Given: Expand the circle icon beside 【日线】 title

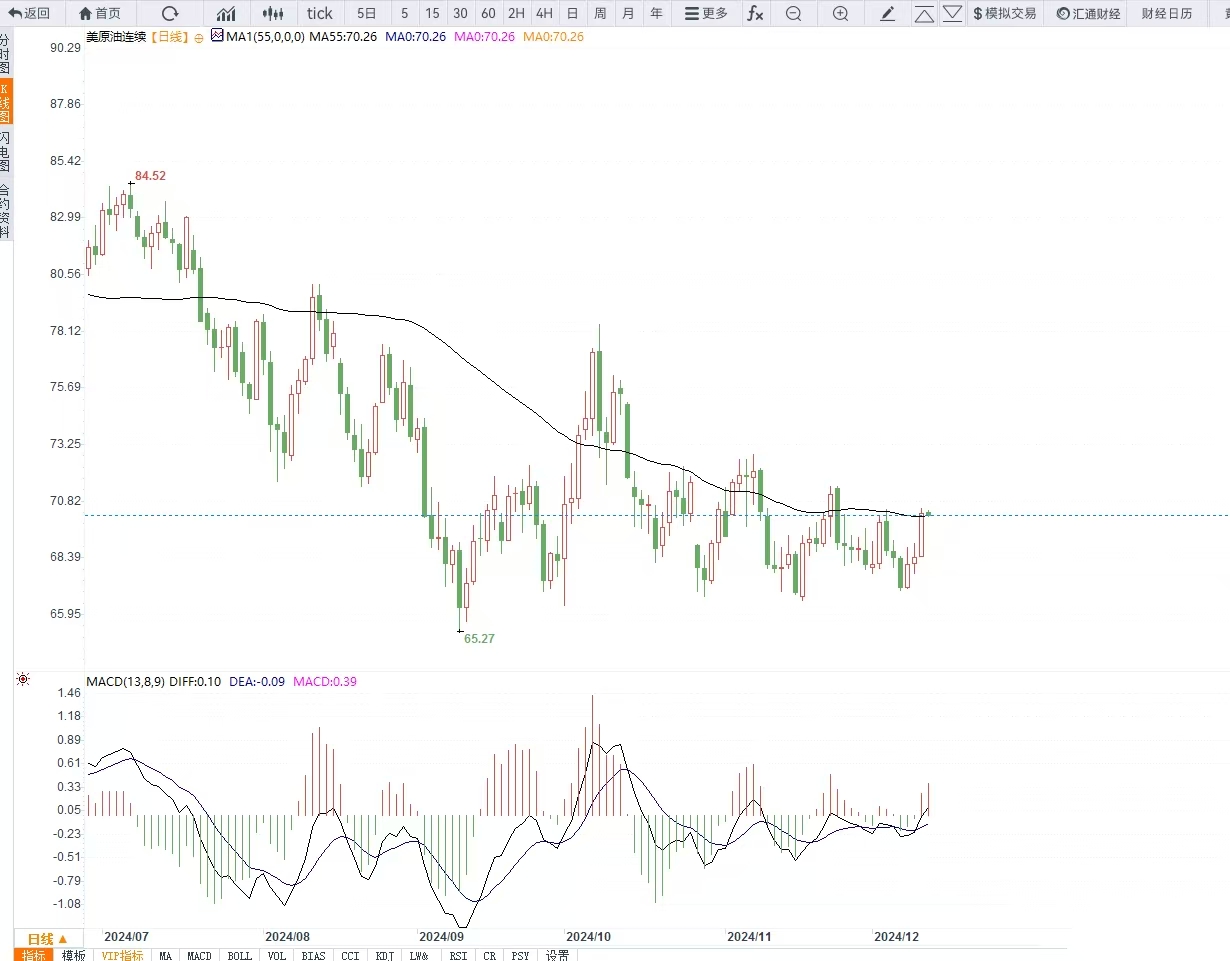Looking at the screenshot, I should pyautogui.click(x=198, y=36).
